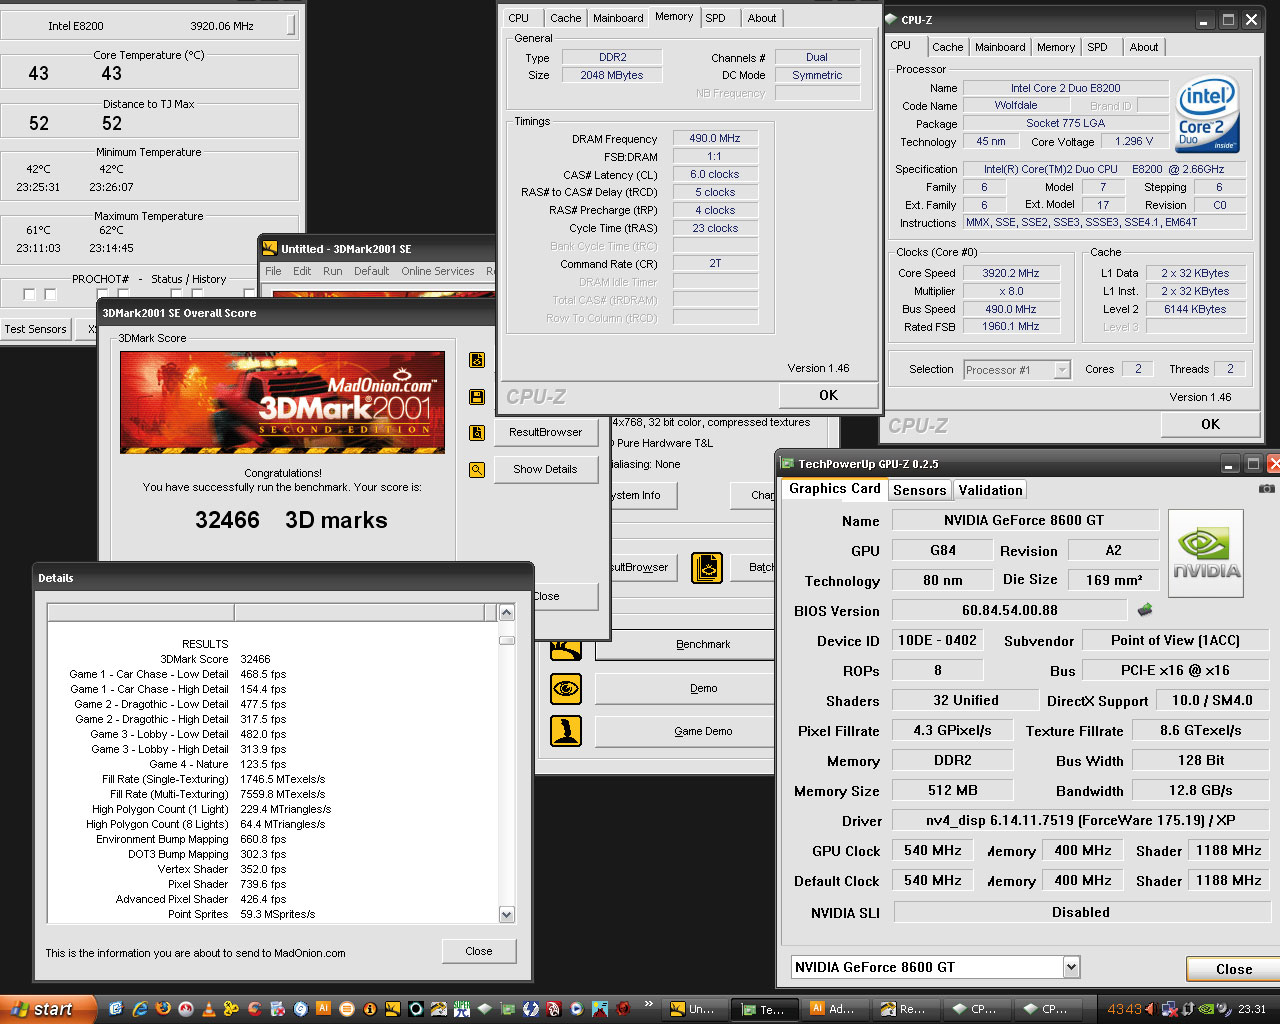Click the yellow icon next to Game Demo
The image size is (1280, 1025).
tap(566, 731)
